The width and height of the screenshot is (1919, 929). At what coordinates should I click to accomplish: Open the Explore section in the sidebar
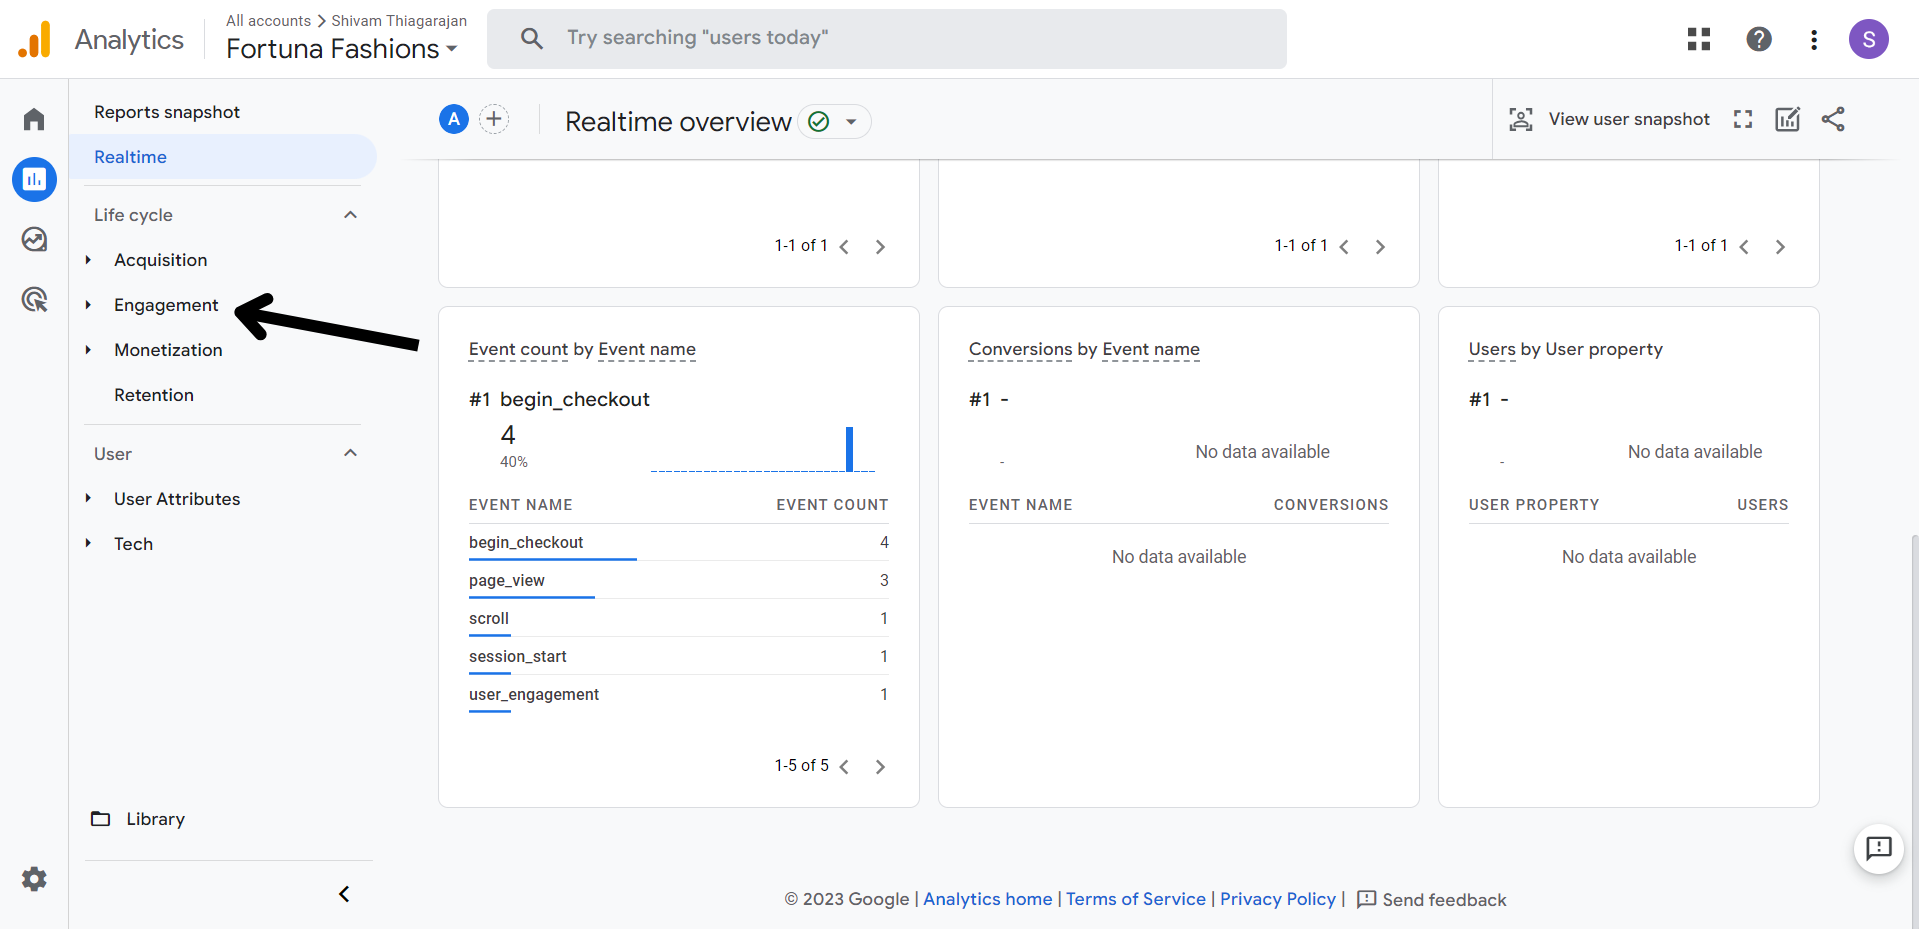tap(33, 239)
